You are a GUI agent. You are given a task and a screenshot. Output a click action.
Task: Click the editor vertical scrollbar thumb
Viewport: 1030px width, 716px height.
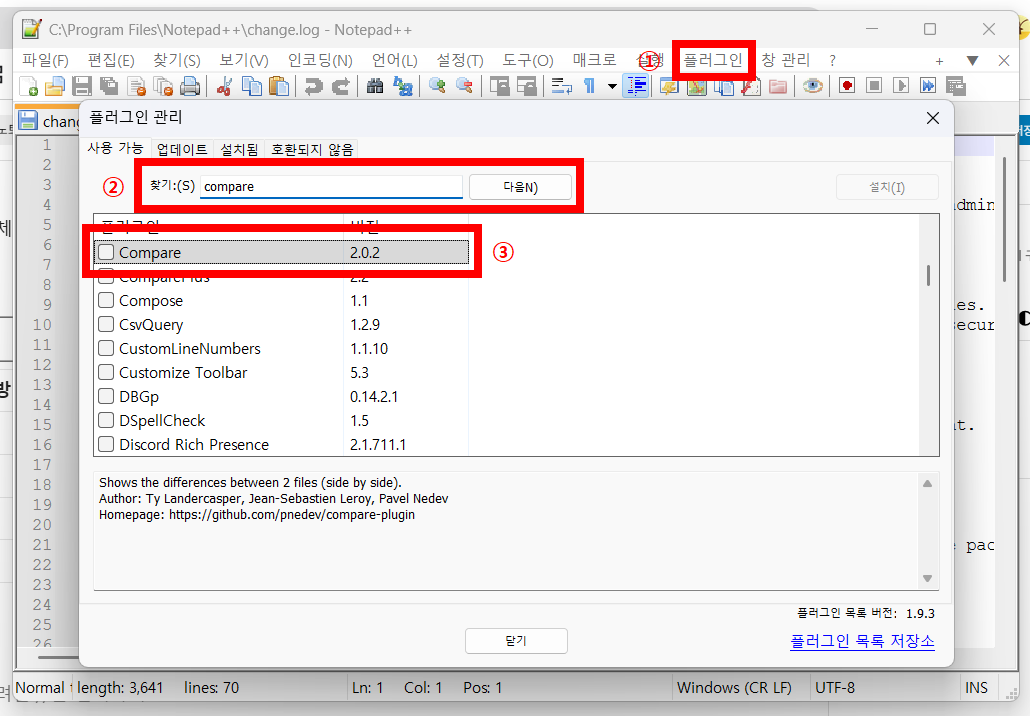pos(1004,219)
